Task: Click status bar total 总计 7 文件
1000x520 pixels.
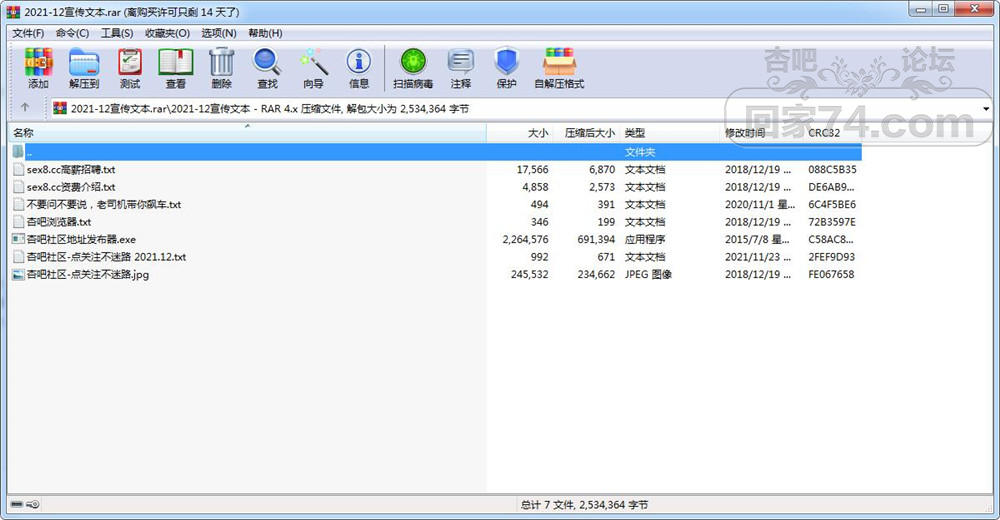Action: tap(584, 505)
